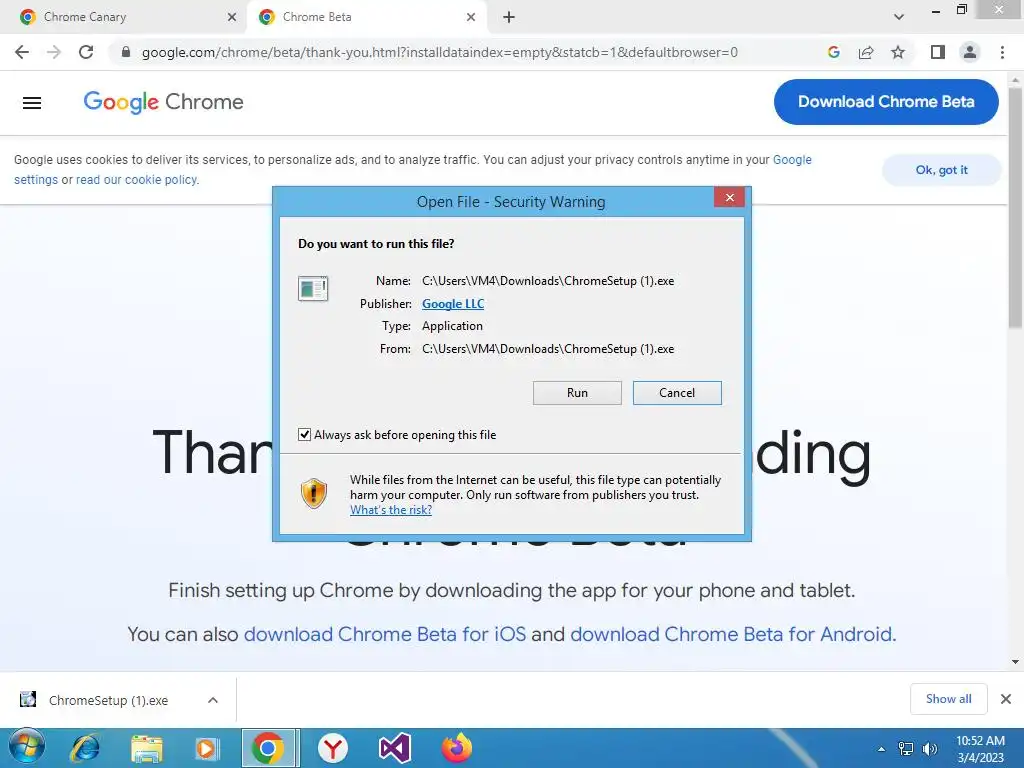This screenshot has width=1024, height=768.
Task: Click the padlock site info icon
Action: [126, 52]
